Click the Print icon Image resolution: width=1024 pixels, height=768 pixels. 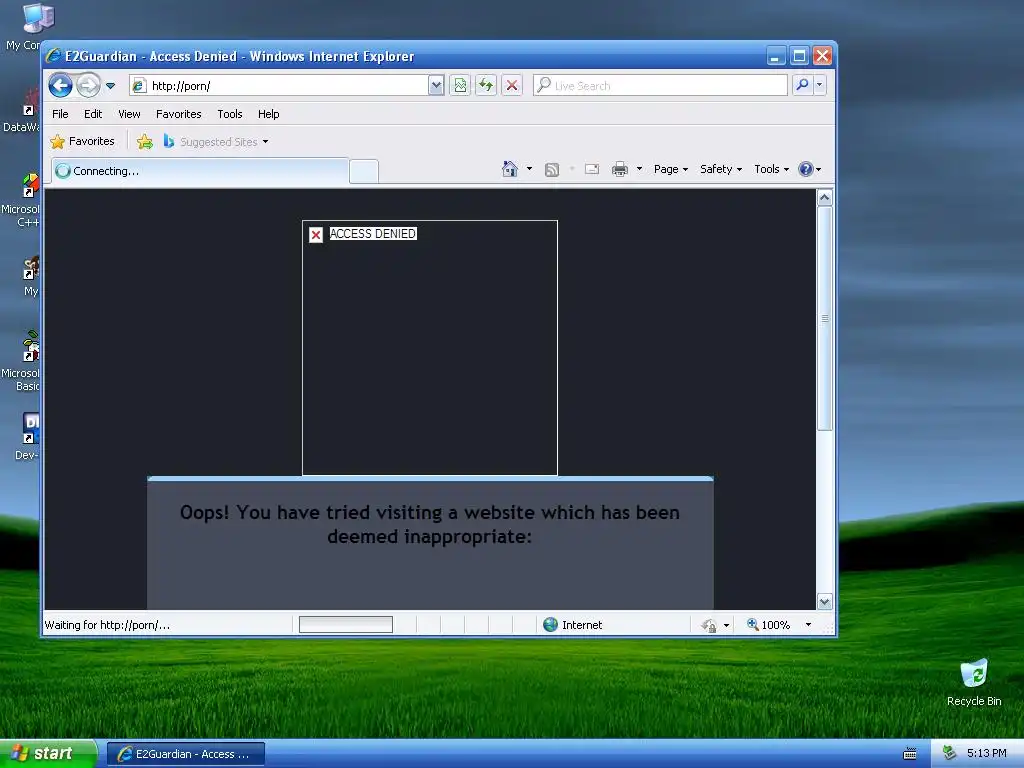click(x=620, y=169)
